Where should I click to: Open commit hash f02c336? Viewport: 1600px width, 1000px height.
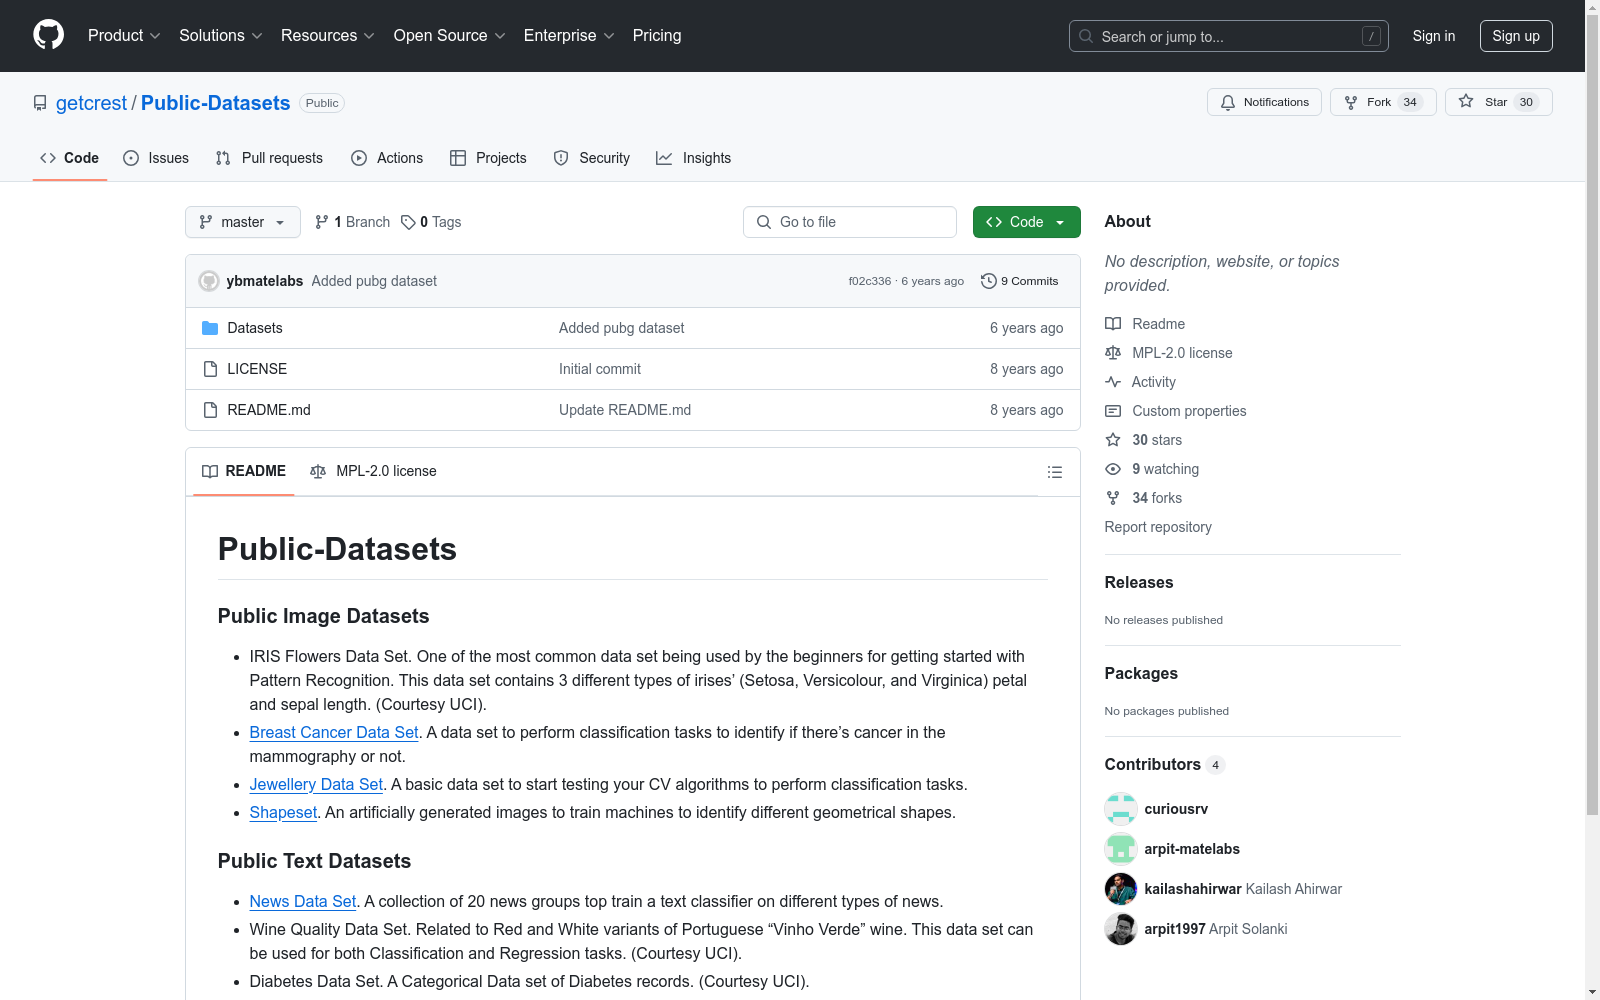click(x=870, y=281)
